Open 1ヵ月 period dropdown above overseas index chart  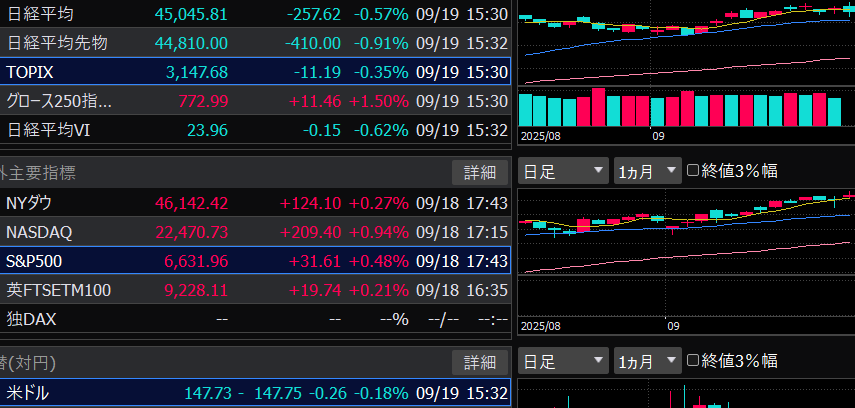point(646,171)
